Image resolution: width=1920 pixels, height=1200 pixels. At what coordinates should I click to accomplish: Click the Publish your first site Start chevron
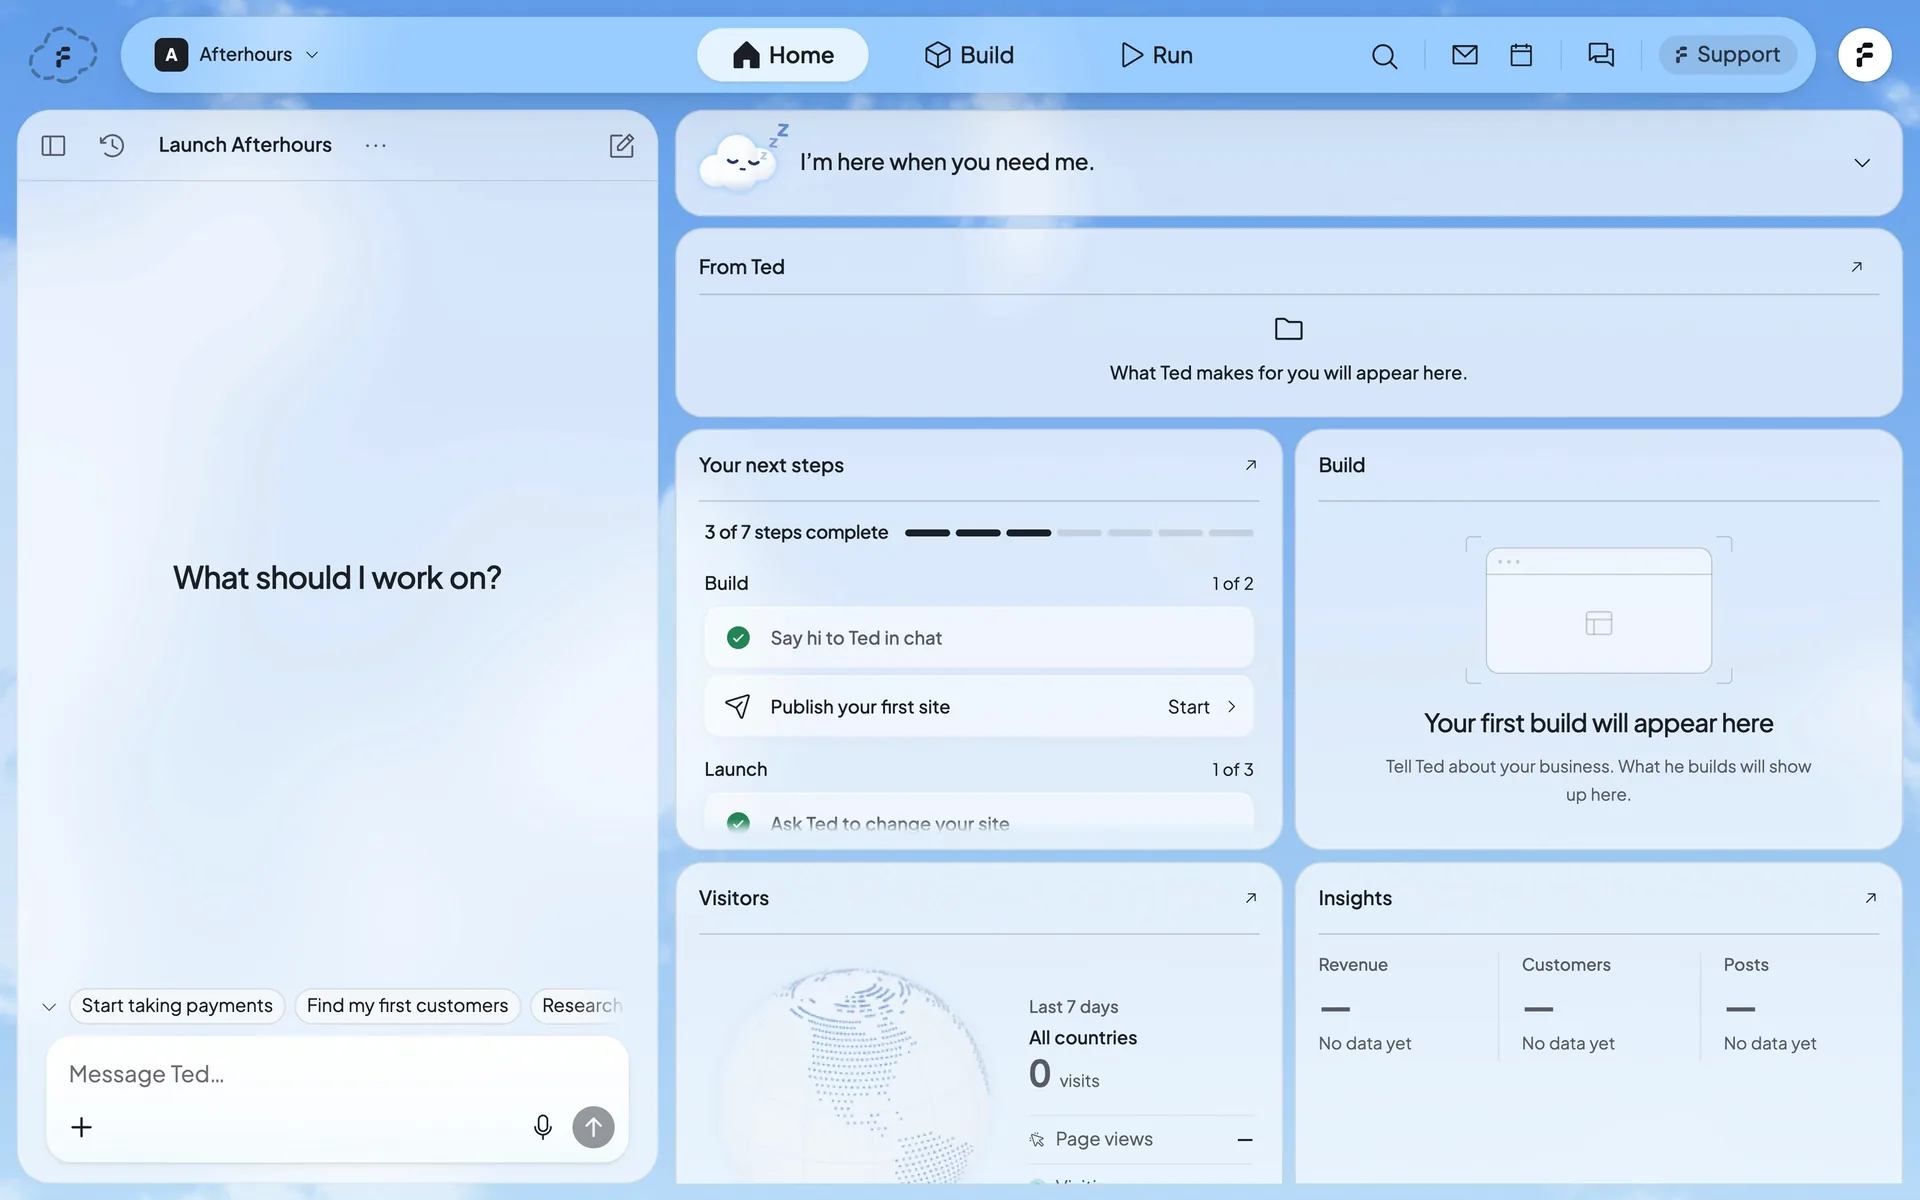(1232, 707)
